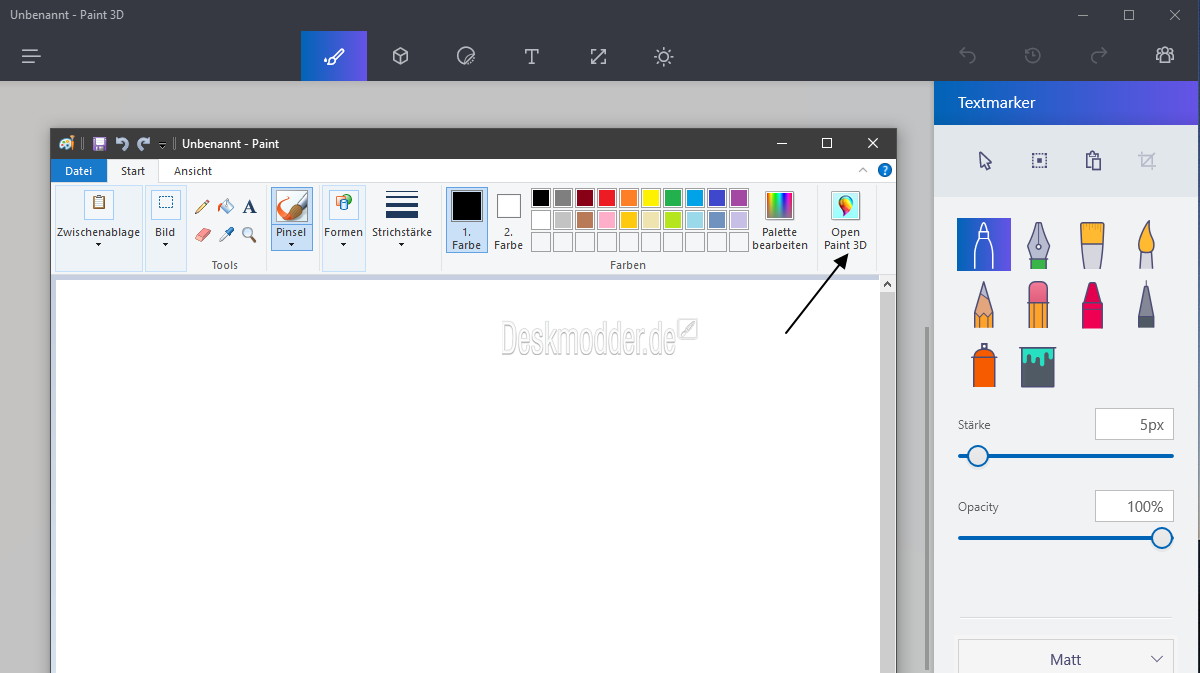The image size is (1200, 673).
Task: Pick the yellow color swatch in Paint
Action: click(x=651, y=198)
